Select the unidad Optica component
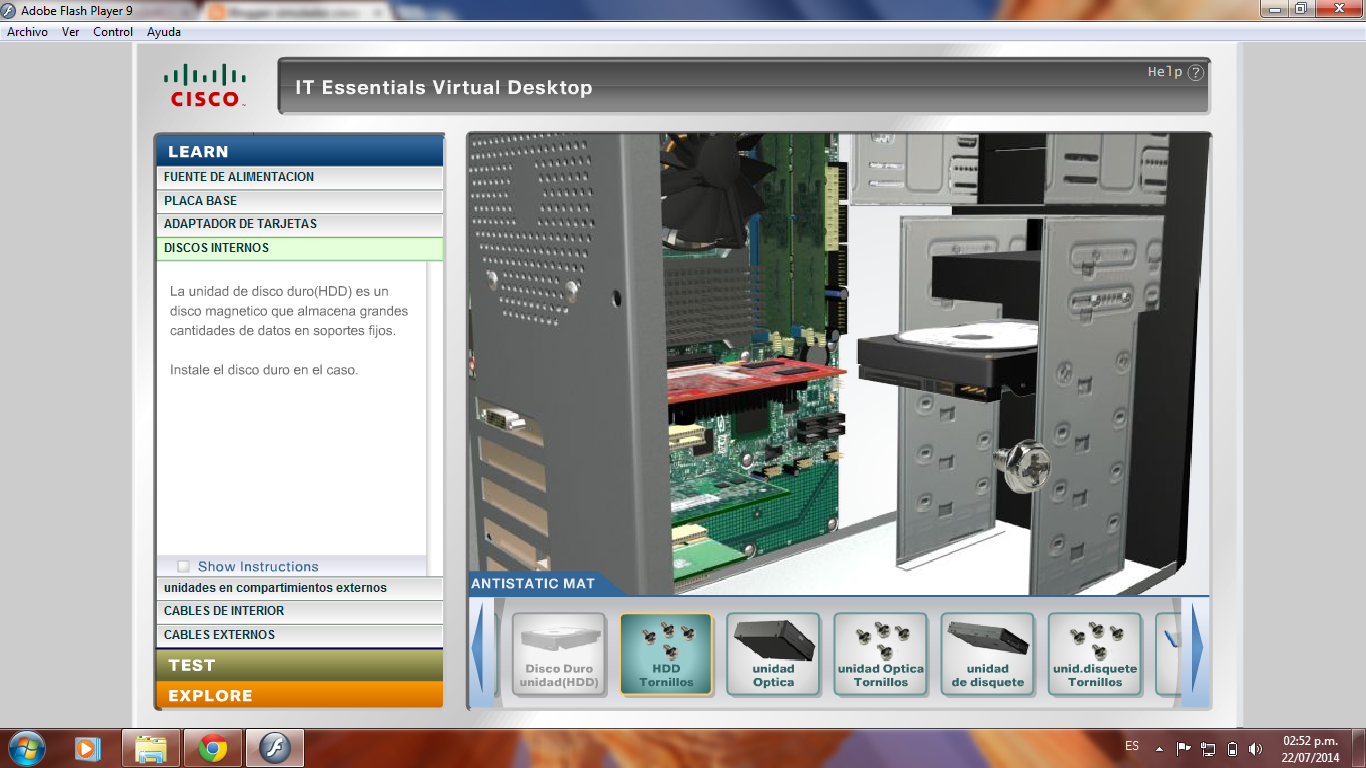 774,655
